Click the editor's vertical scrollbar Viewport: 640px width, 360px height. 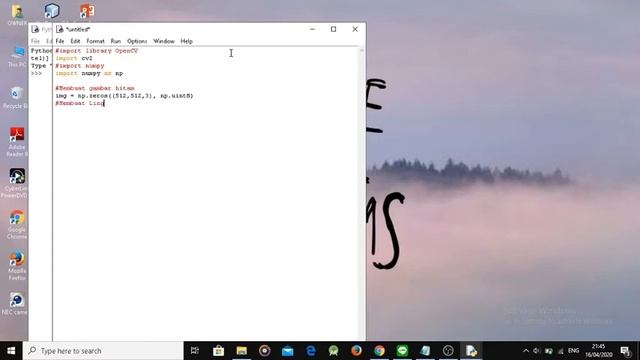click(x=362, y=193)
